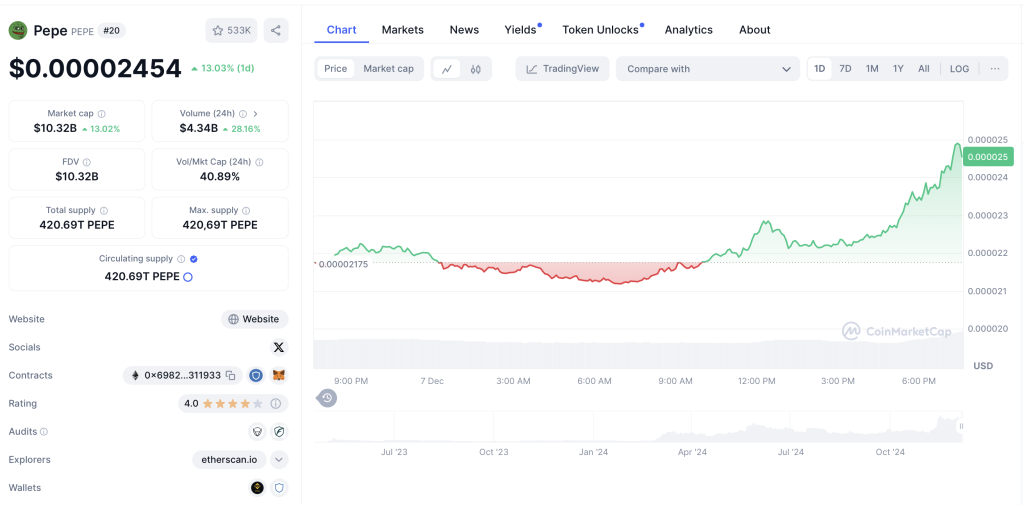Screen dimensions: 1024x505
Task: Click the #20 rank badge
Action: pyautogui.click(x=112, y=31)
